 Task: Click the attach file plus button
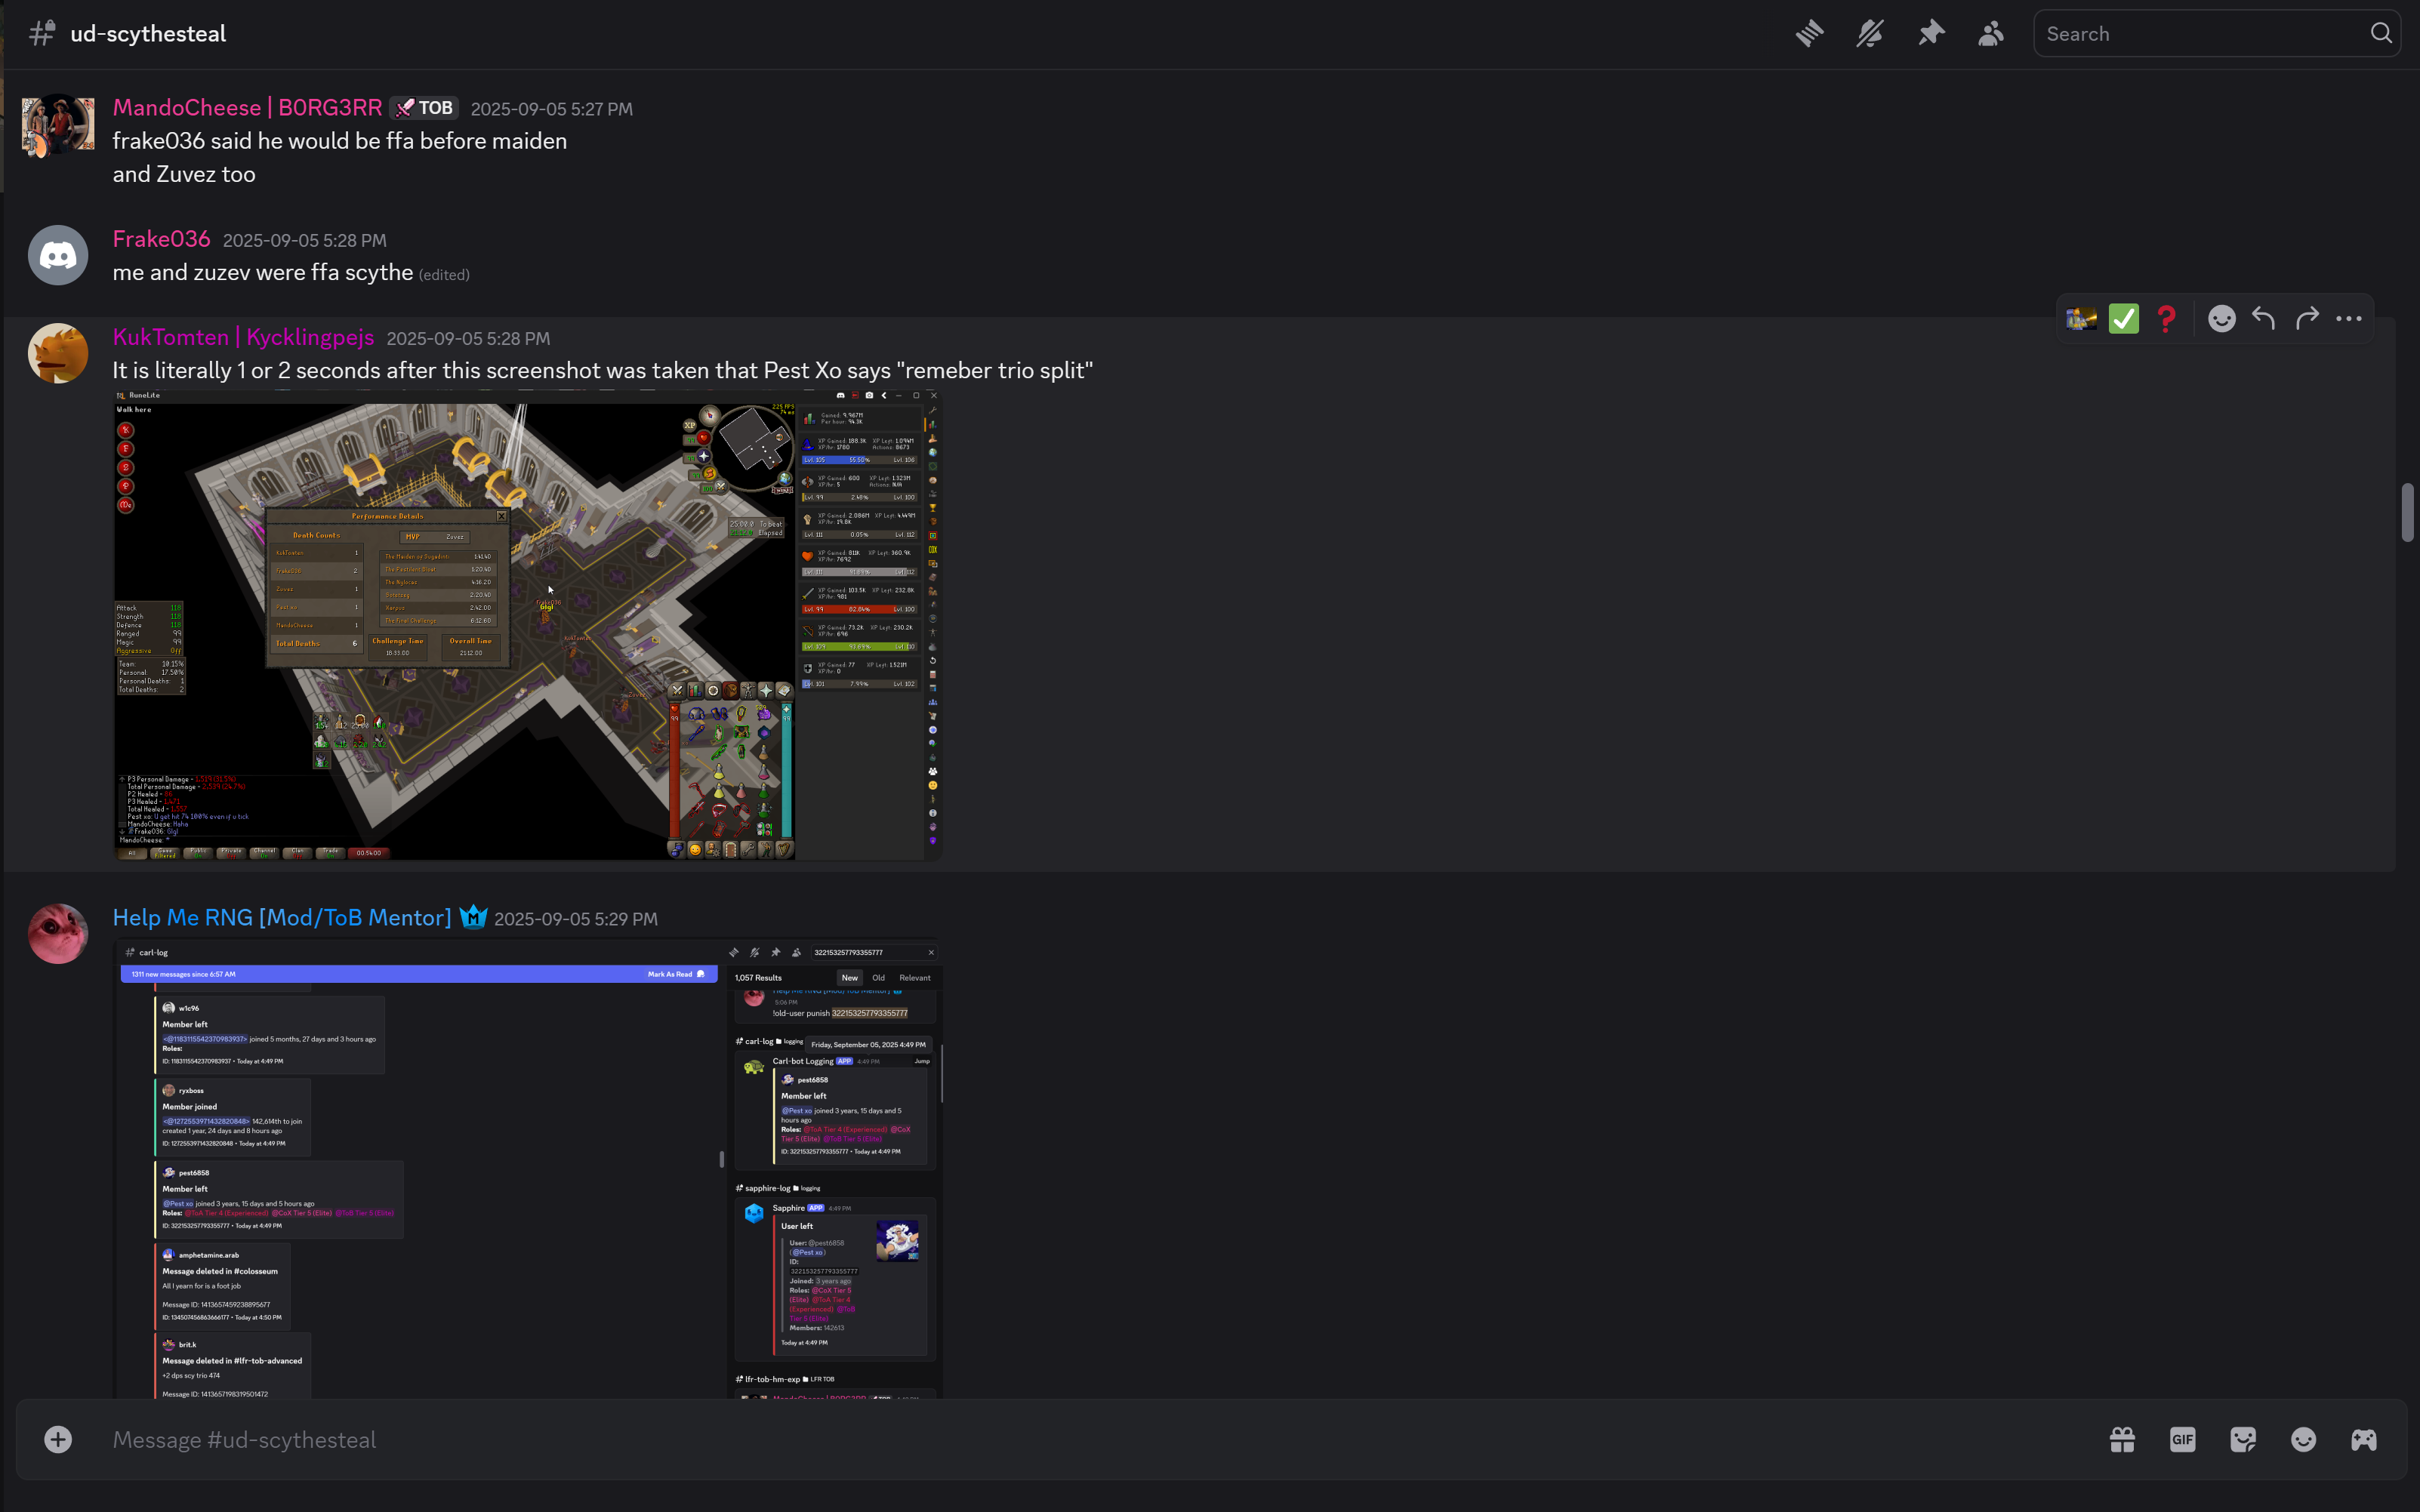(x=58, y=1440)
